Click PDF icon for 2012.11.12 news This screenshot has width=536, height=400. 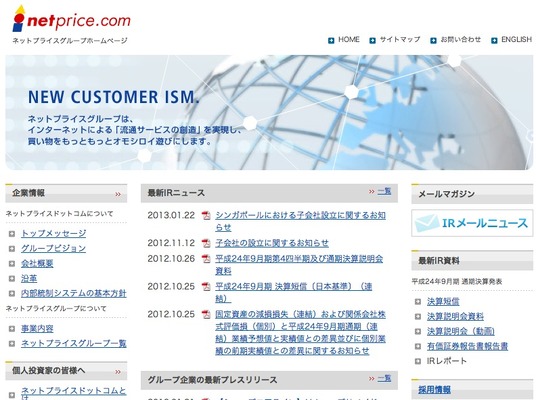click(x=206, y=243)
